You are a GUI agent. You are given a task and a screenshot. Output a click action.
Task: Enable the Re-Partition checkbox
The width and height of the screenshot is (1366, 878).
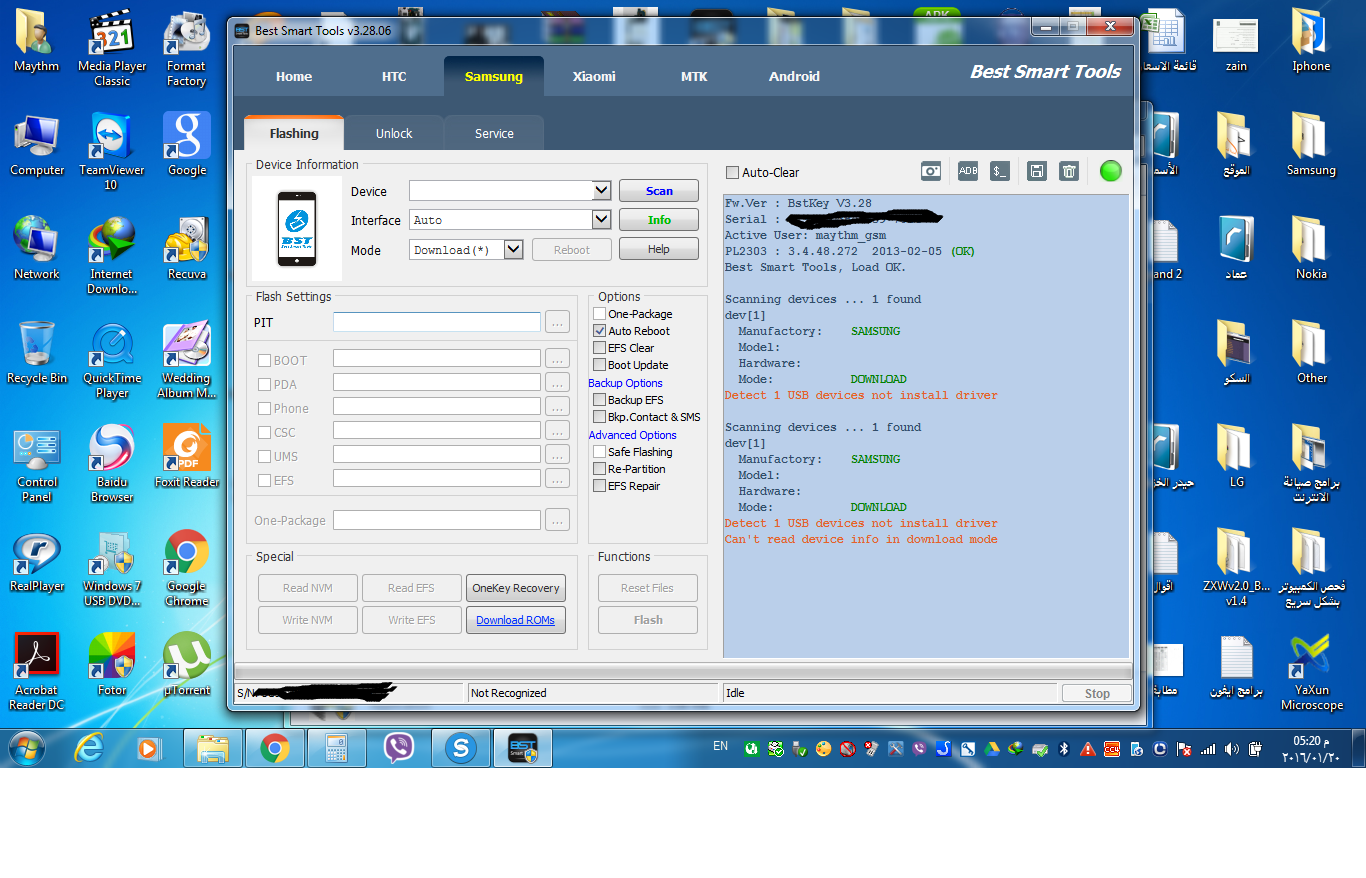tap(599, 469)
